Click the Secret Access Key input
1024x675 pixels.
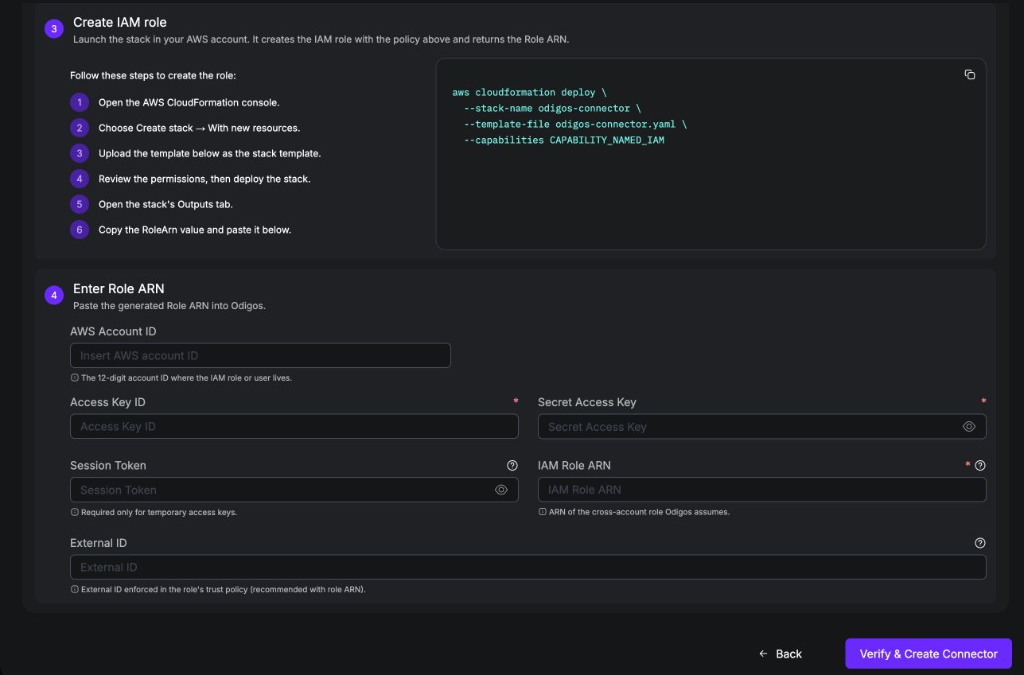coord(761,426)
